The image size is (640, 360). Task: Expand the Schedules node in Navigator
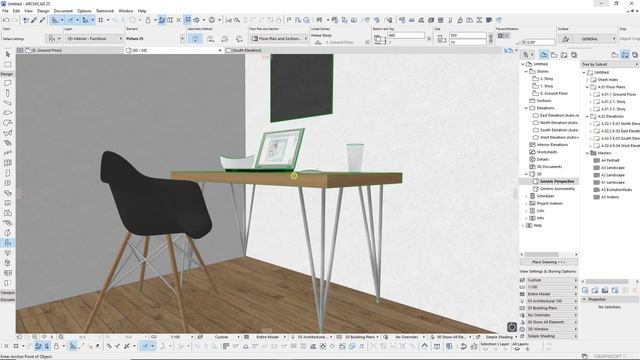[526, 196]
